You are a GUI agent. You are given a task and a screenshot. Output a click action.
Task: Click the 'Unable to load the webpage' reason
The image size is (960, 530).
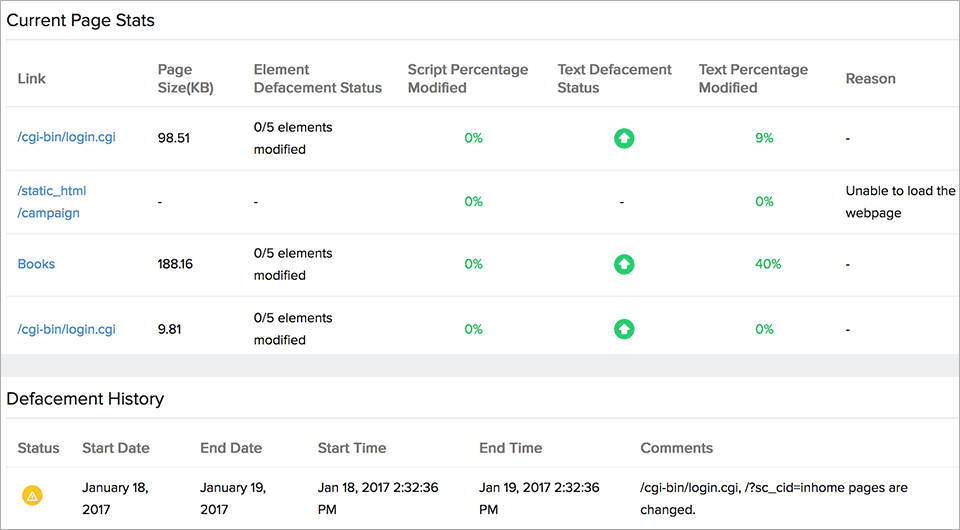point(900,201)
